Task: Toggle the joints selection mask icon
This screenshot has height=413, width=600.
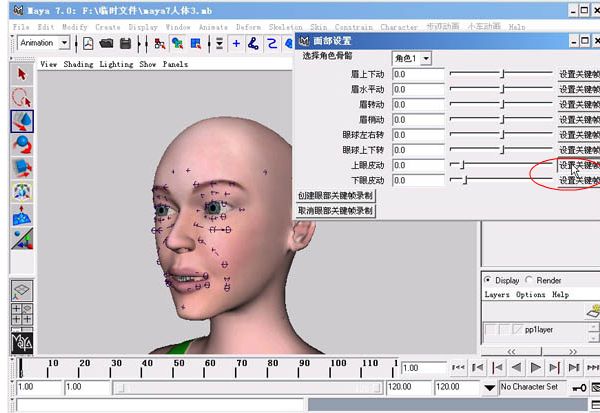Action: click(253, 43)
